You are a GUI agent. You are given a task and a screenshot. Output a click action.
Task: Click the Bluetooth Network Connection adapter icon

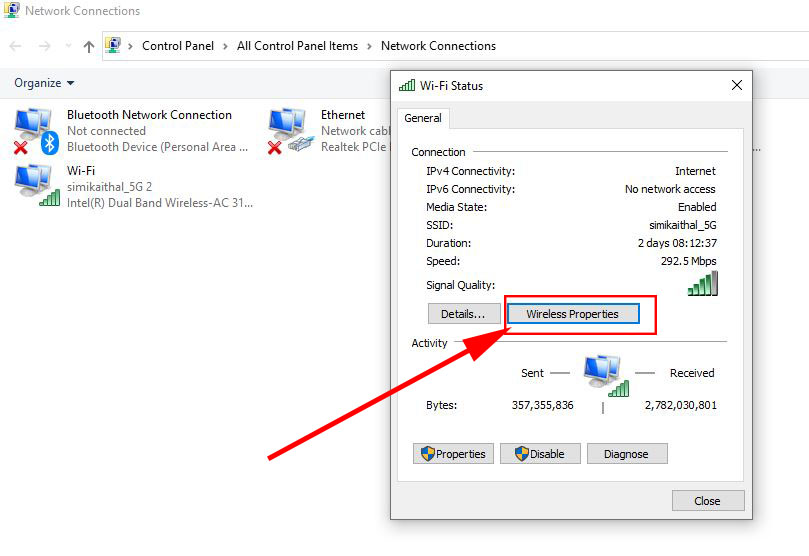(x=35, y=131)
